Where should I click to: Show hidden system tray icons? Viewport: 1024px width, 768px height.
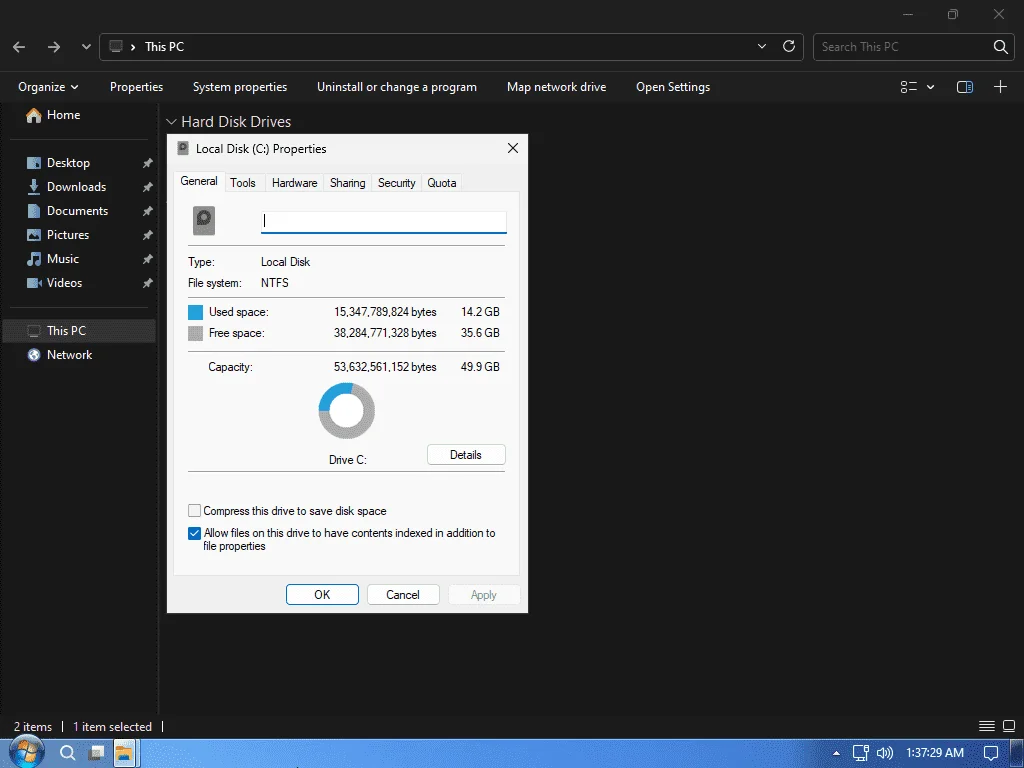pyautogui.click(x=836, y=753)
